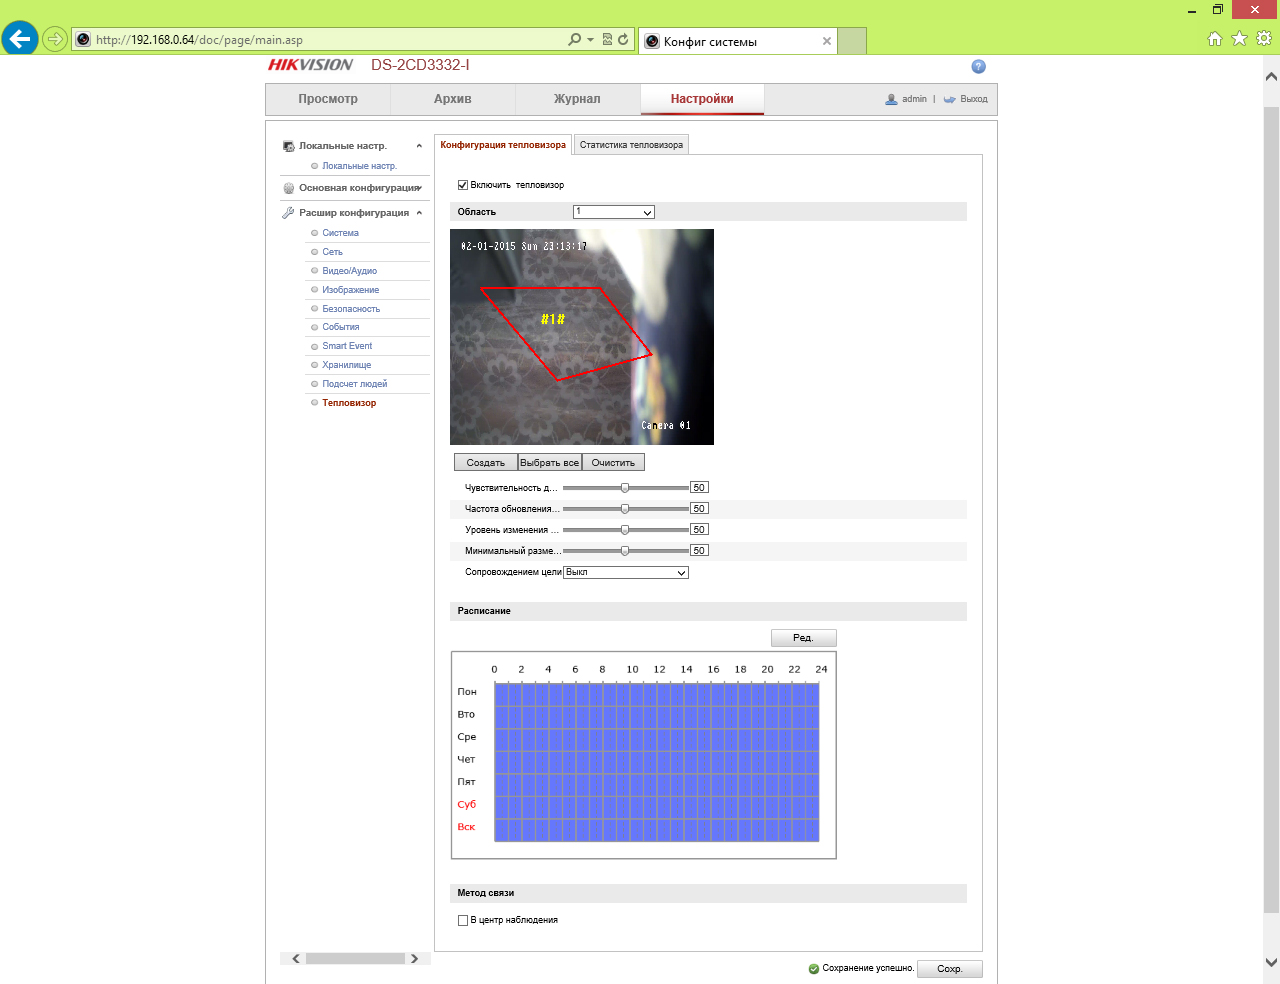Click the Ред. schedule edit button

tap(803, 638)
